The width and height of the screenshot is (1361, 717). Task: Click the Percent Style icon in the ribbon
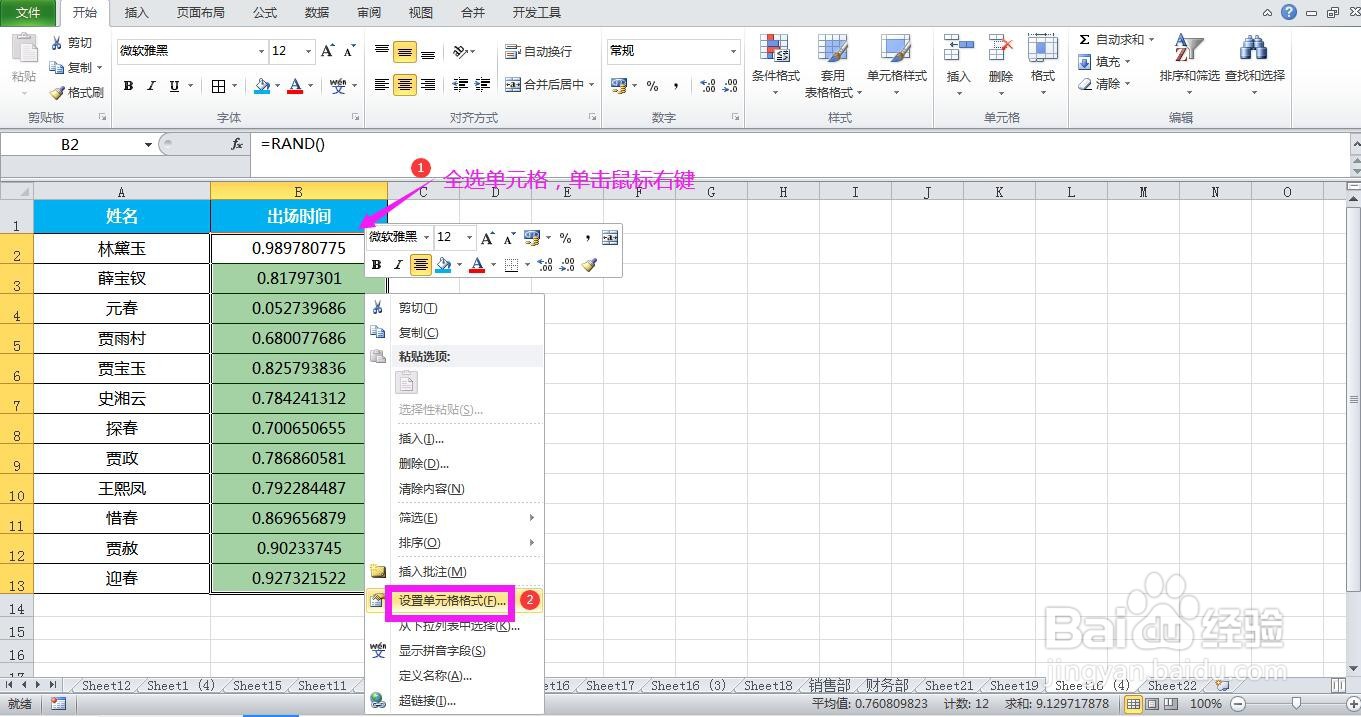(652, 86)
